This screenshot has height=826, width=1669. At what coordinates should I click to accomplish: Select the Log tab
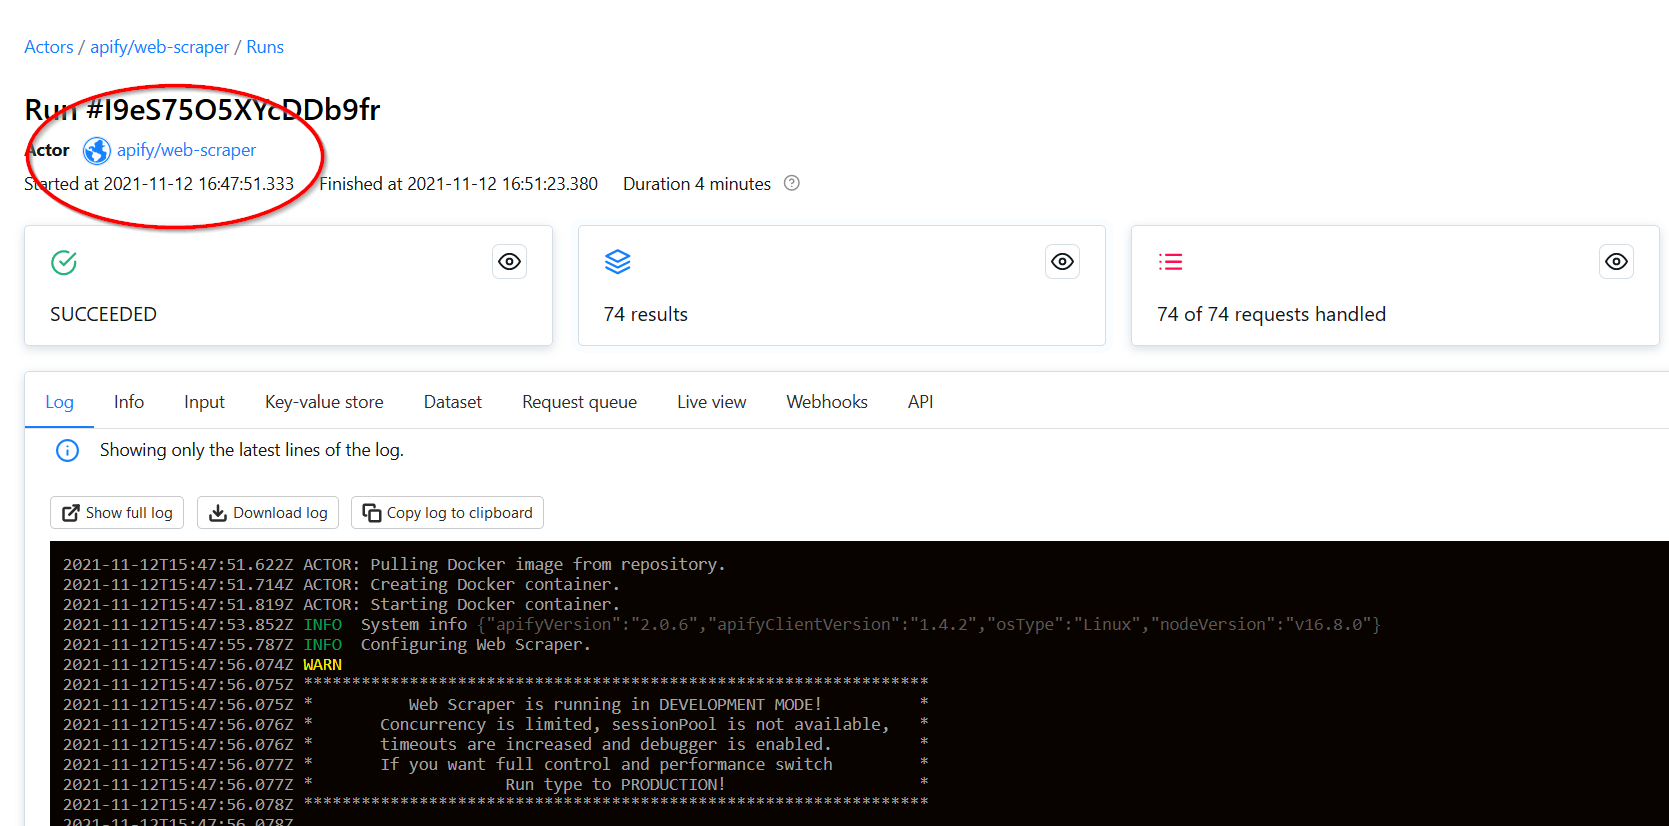pos(59,402)
